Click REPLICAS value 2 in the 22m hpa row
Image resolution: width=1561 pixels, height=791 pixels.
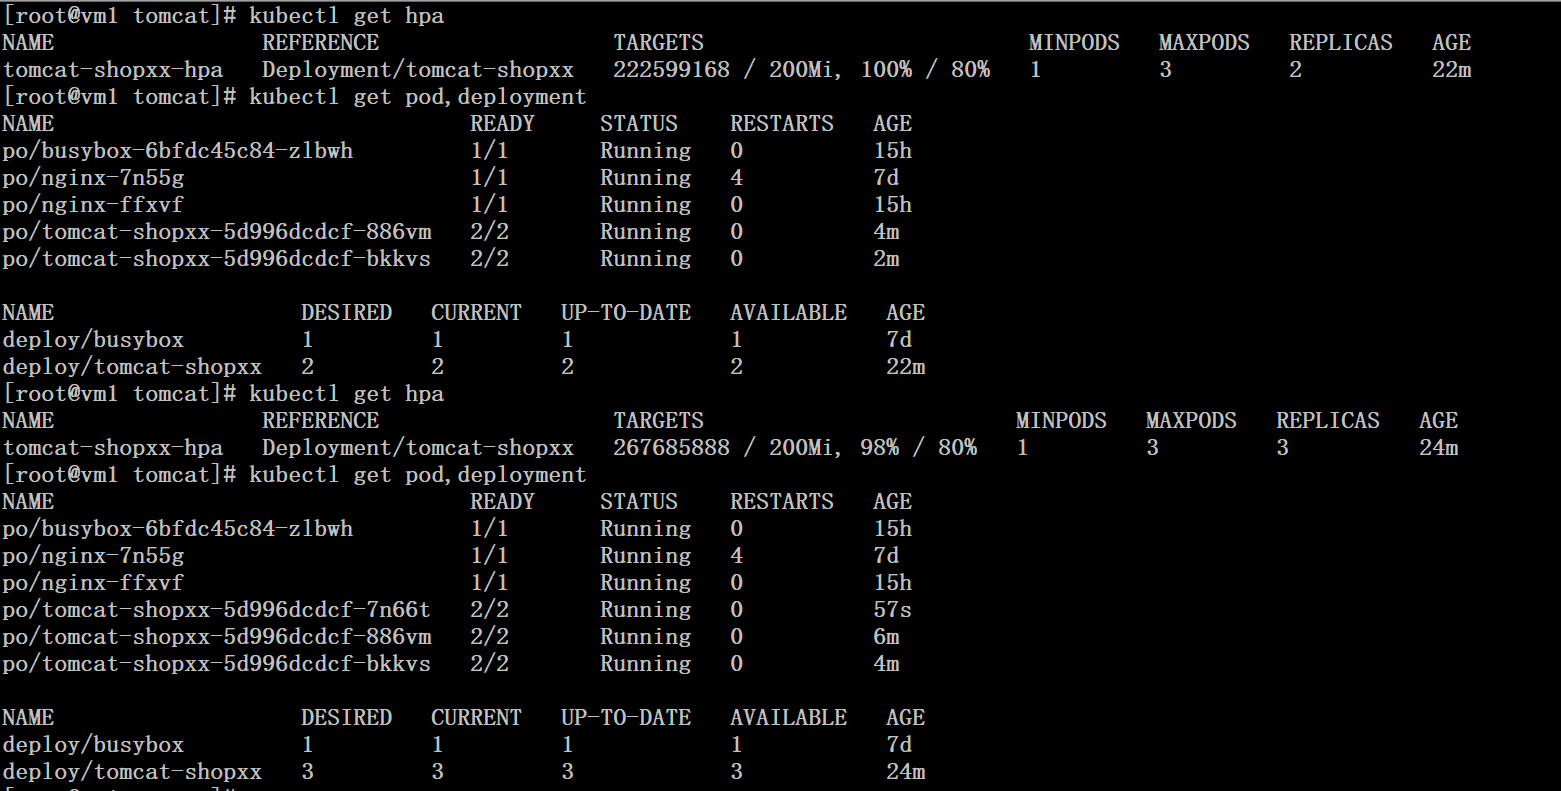[1295, 70]
